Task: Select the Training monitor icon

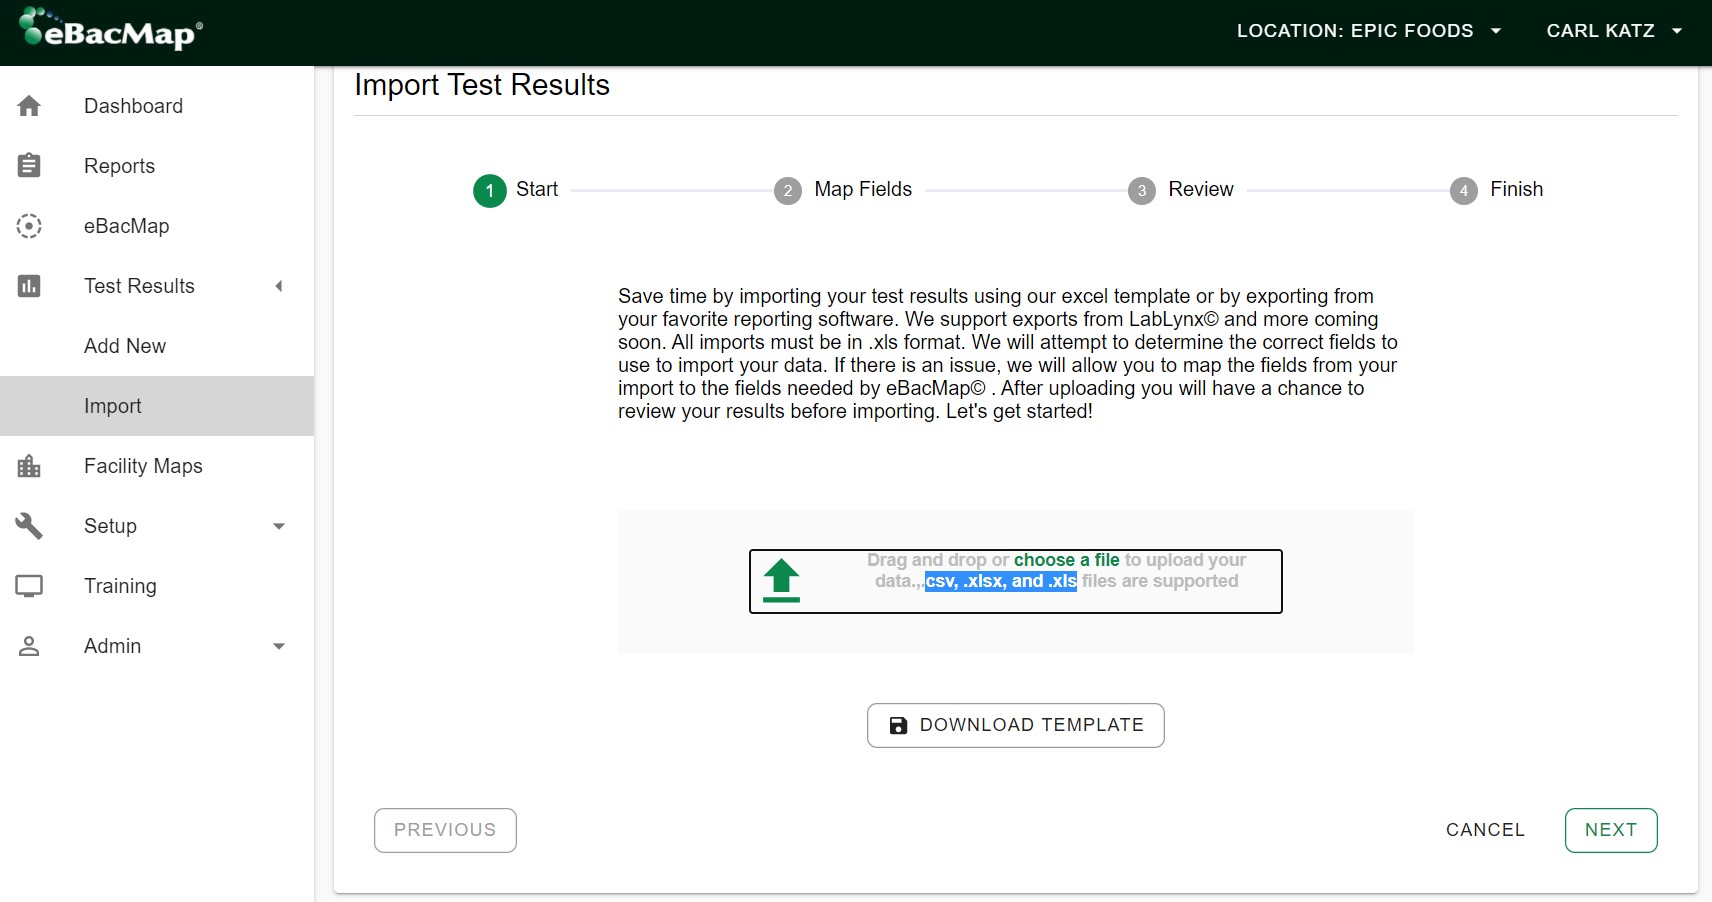Action: tap(29, 586)
